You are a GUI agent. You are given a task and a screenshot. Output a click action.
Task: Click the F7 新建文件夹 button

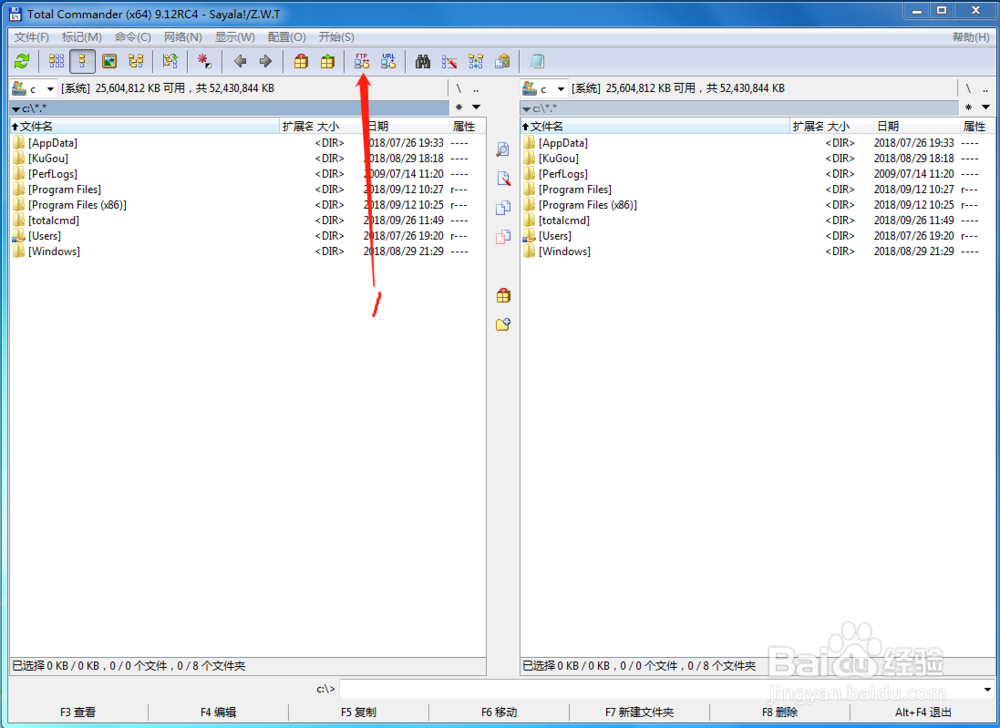click(639, 712)
